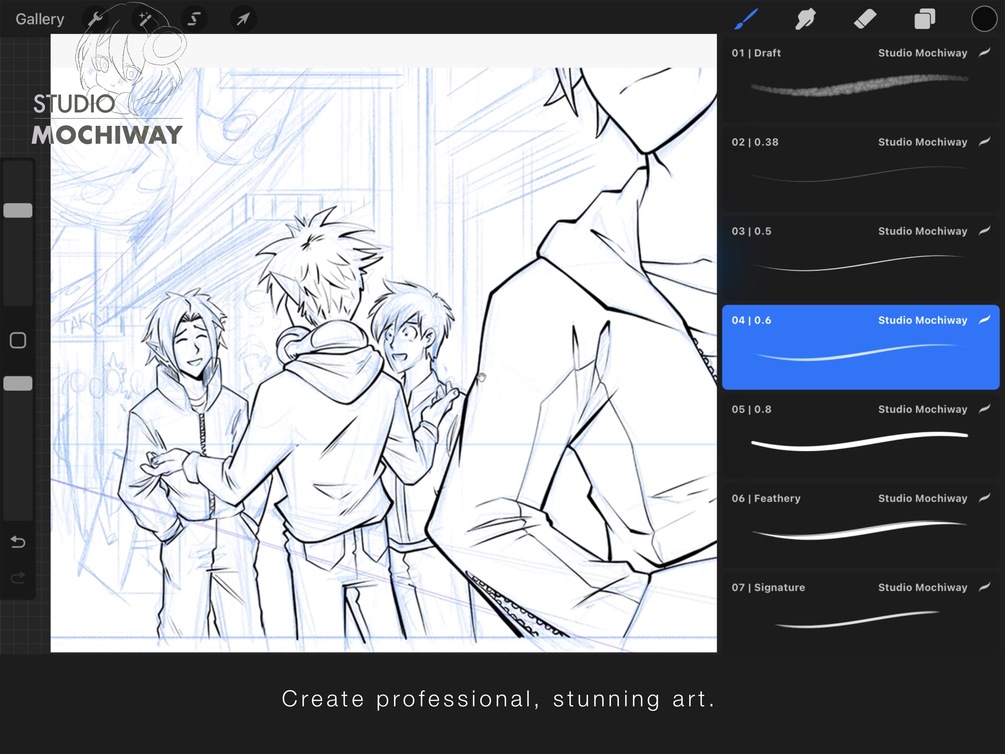Screen dimensions: 1005x754
Task: Click the stroke icon on the 0.8 brush row
Action: (x=984, y=409)
